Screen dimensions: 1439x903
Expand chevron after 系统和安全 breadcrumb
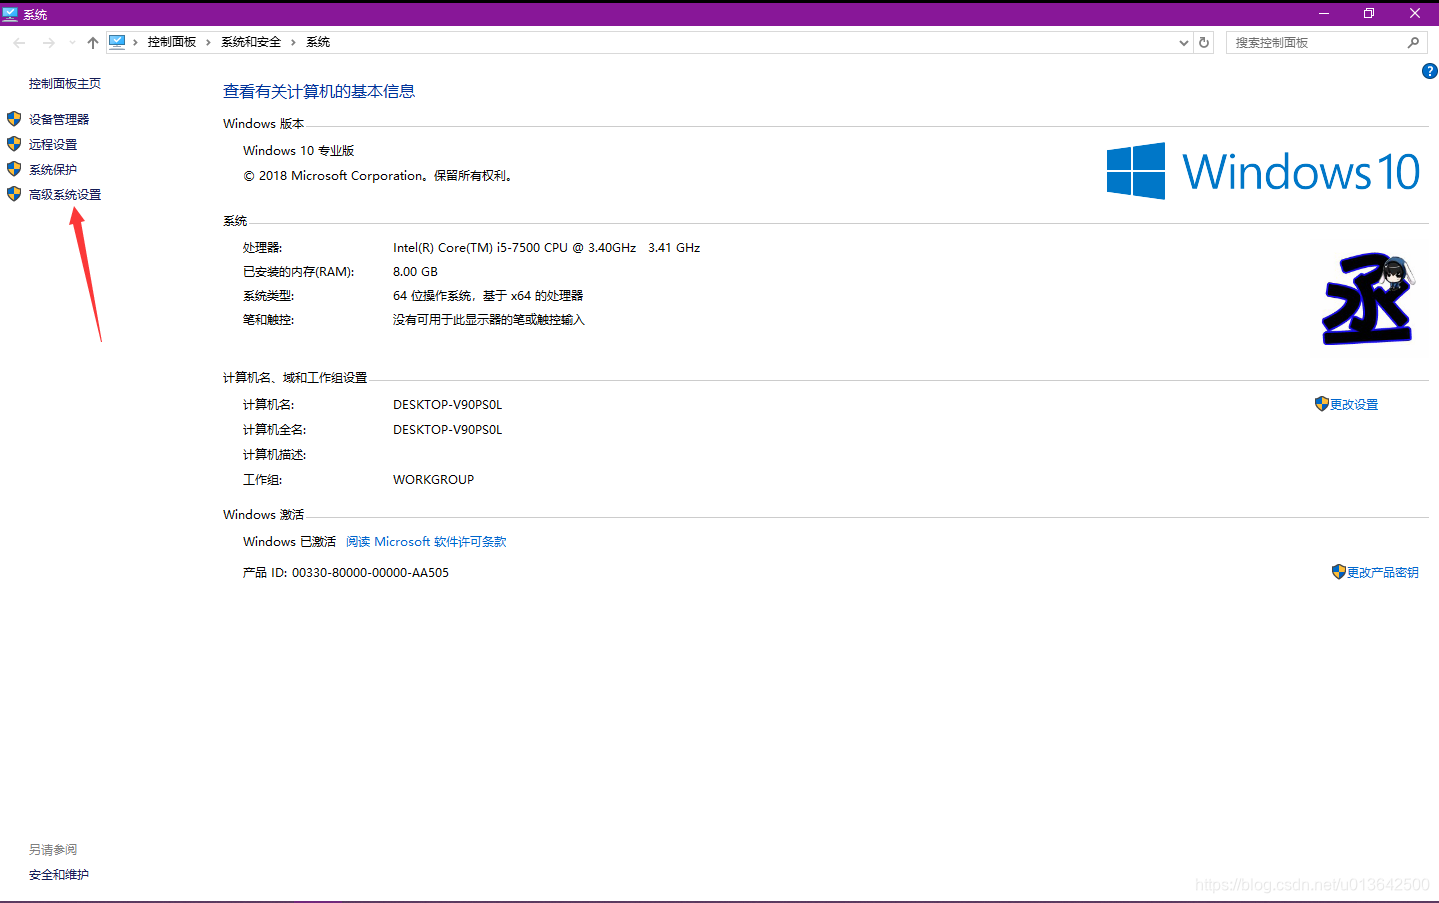(x=293, y=42)
